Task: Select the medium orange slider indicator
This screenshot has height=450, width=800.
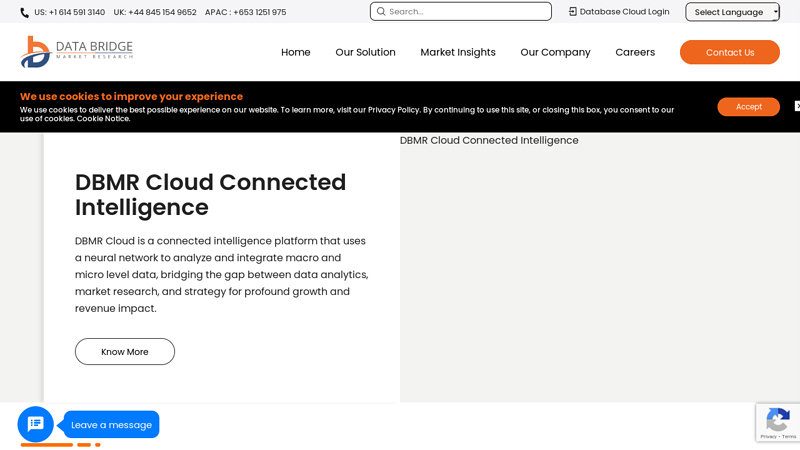Action: (x=84, y=445)
